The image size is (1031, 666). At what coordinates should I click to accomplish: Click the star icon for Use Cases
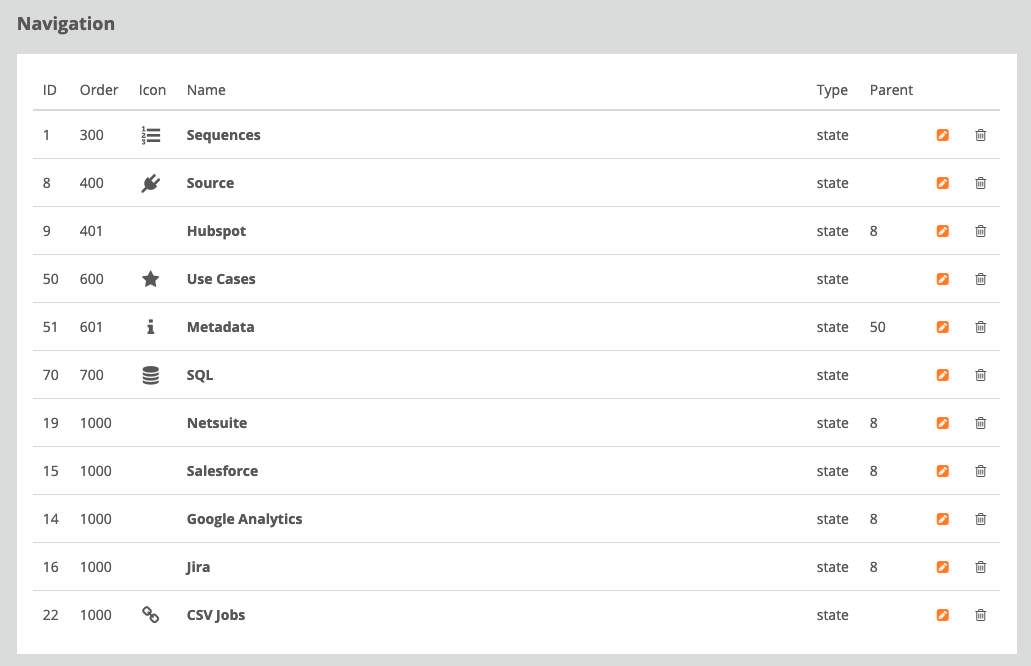click(151, 279)
